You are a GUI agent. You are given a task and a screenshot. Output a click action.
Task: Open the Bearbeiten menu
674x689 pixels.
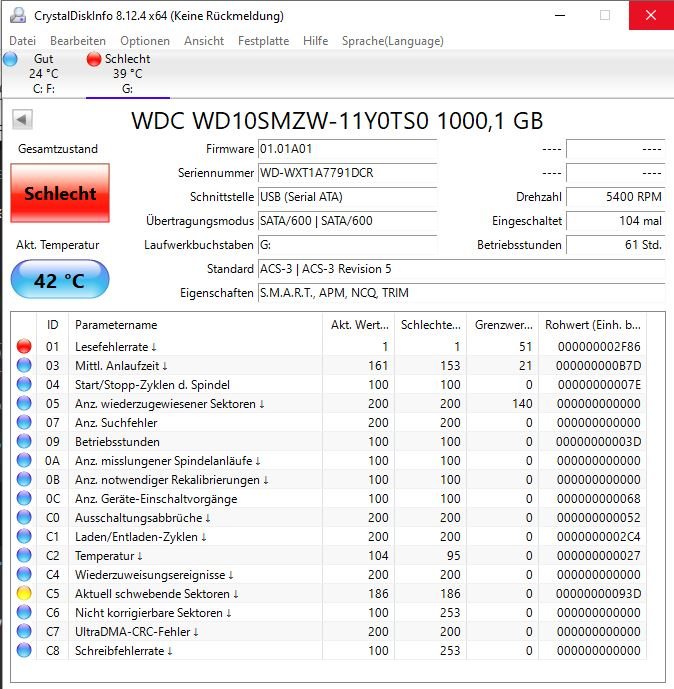(78, 41)
